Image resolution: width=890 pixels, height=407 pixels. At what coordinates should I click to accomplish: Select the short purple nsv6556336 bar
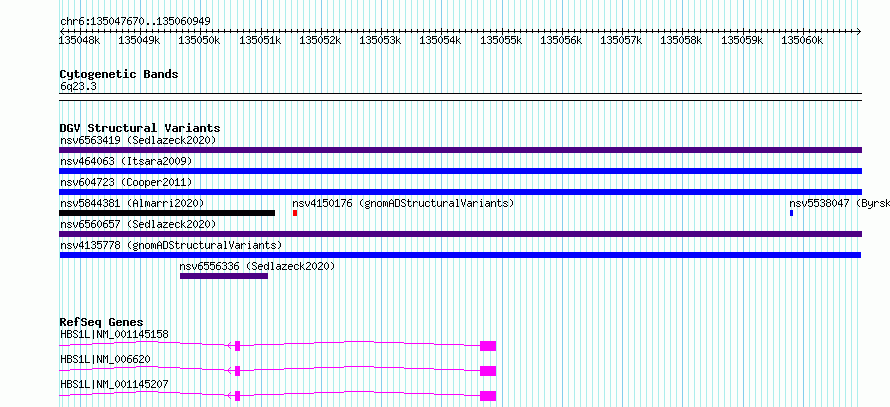[x=224, y=276]
